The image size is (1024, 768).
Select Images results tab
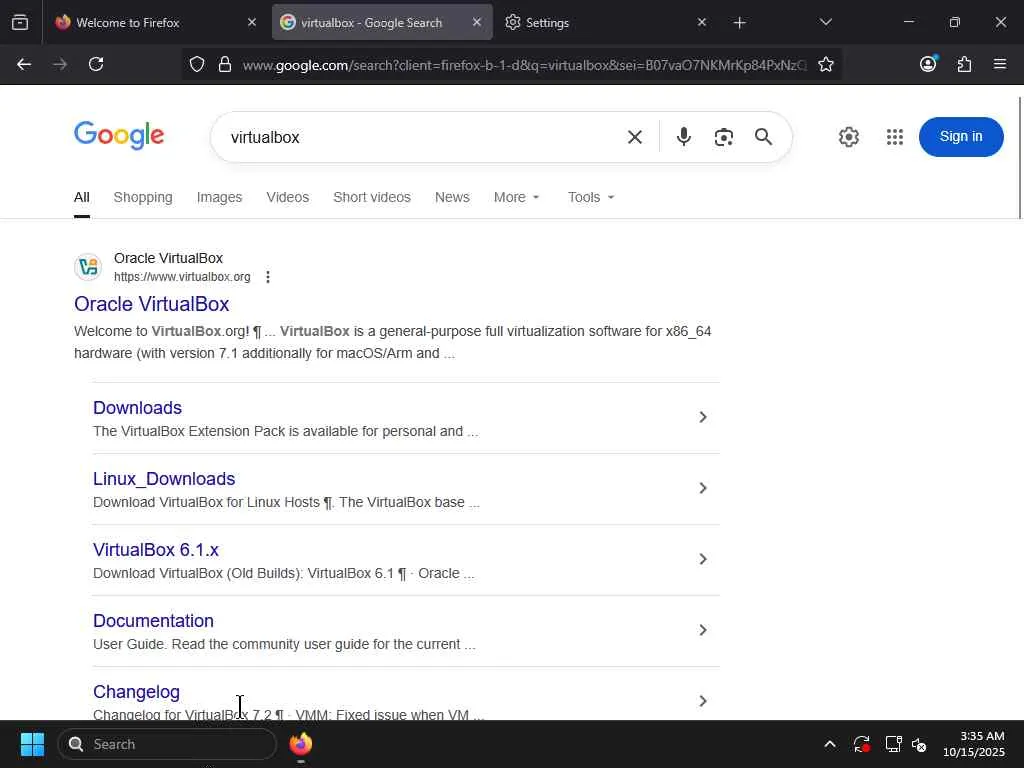(x=219, y=197)
